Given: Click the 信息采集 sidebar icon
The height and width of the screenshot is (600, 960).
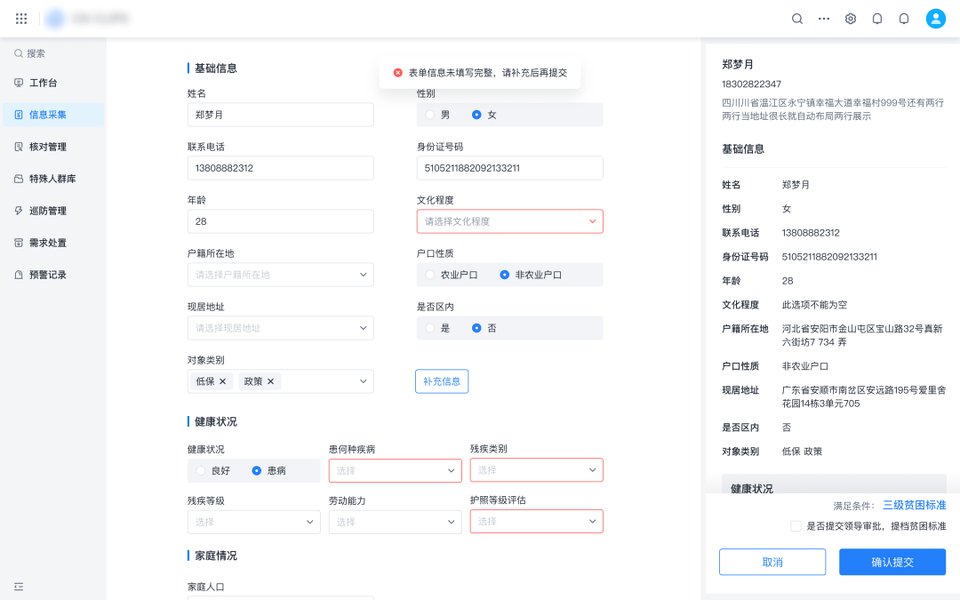Looking at the screenshot, I should click(18, 114).
